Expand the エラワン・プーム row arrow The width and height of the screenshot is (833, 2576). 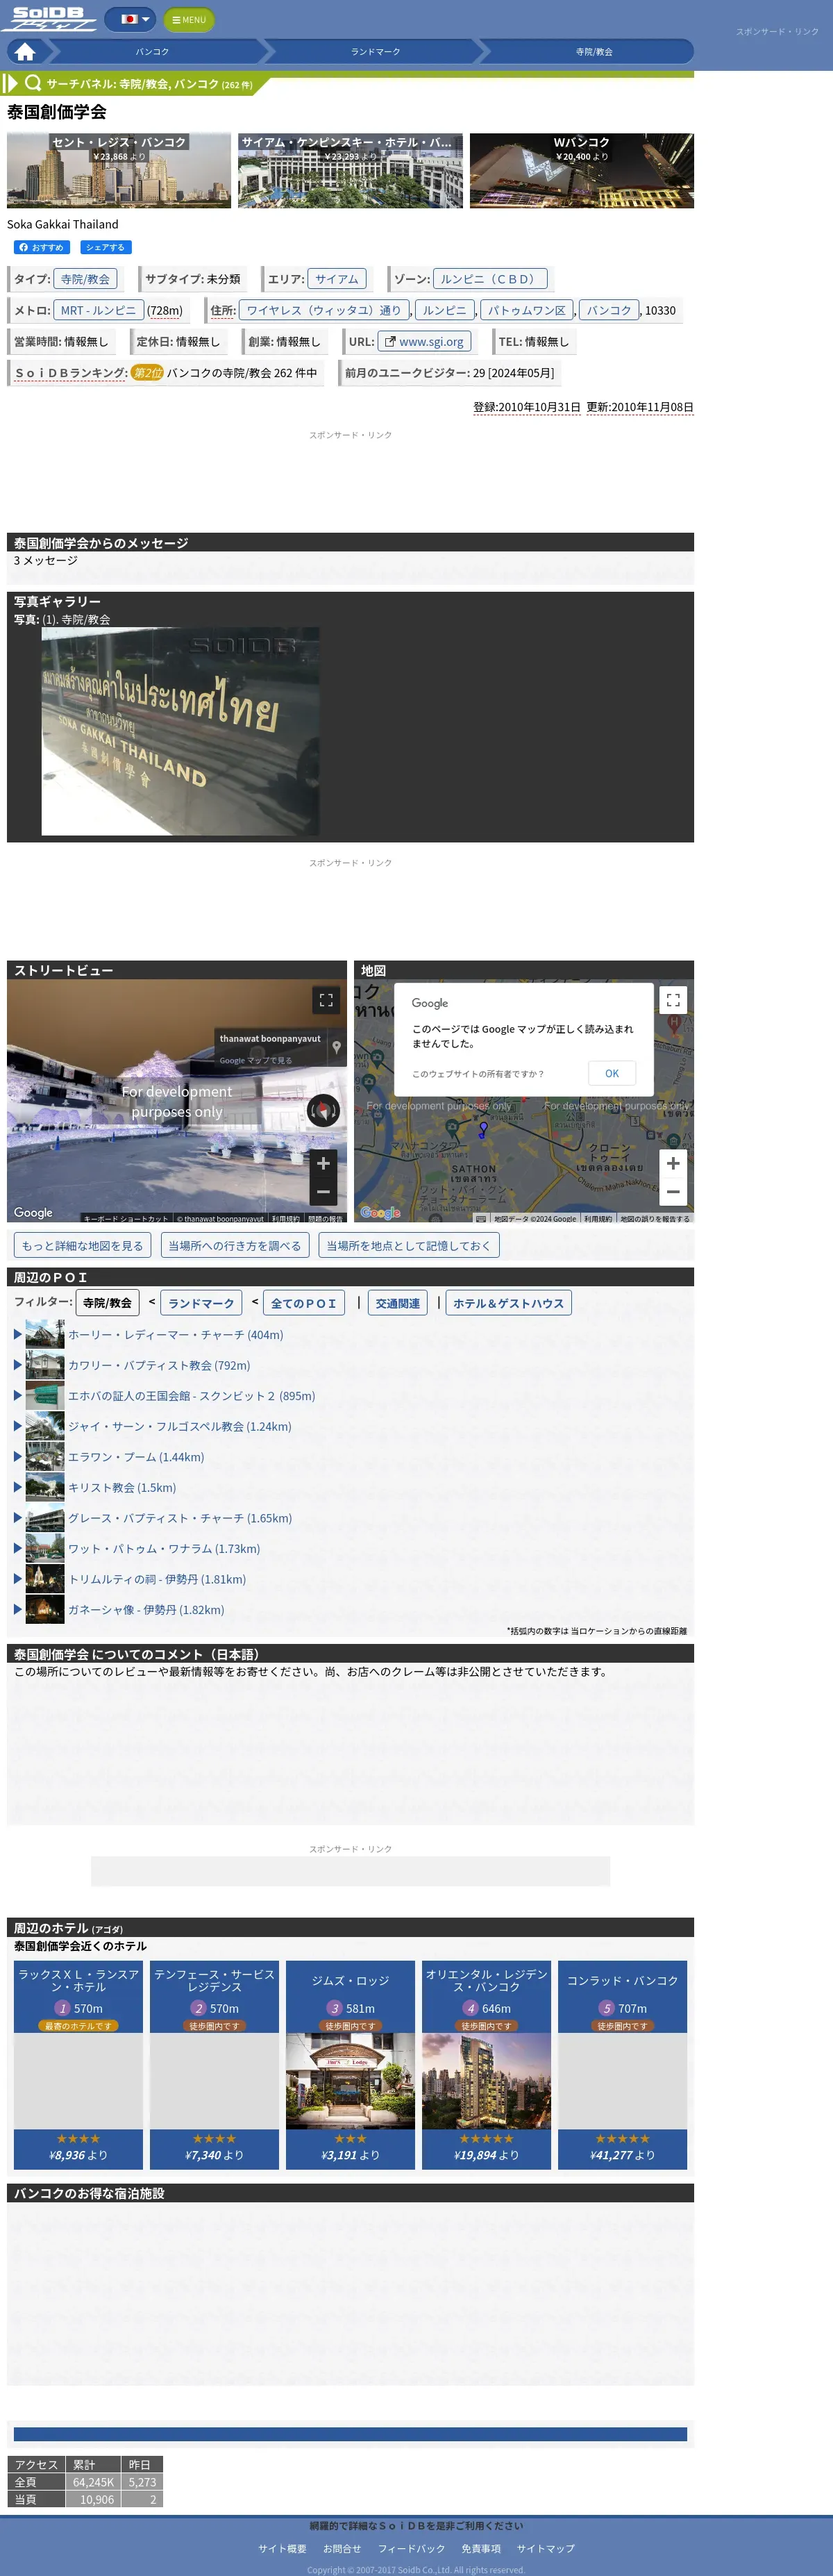(x=18, y=1457)
